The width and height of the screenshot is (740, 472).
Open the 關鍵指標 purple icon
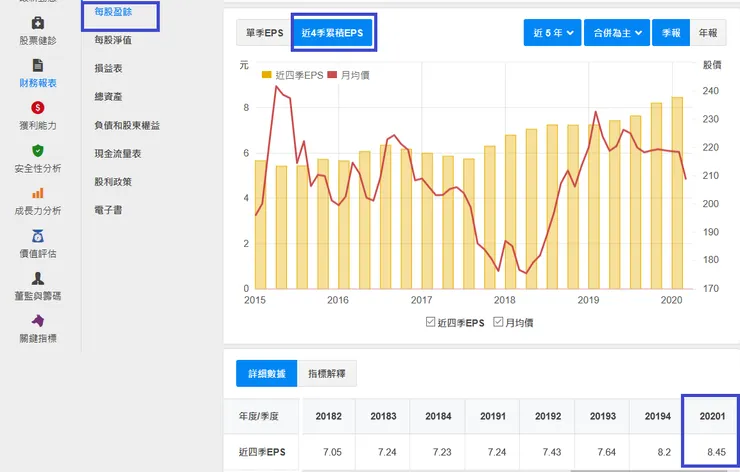pyautogui.click(x=38, y=321)
